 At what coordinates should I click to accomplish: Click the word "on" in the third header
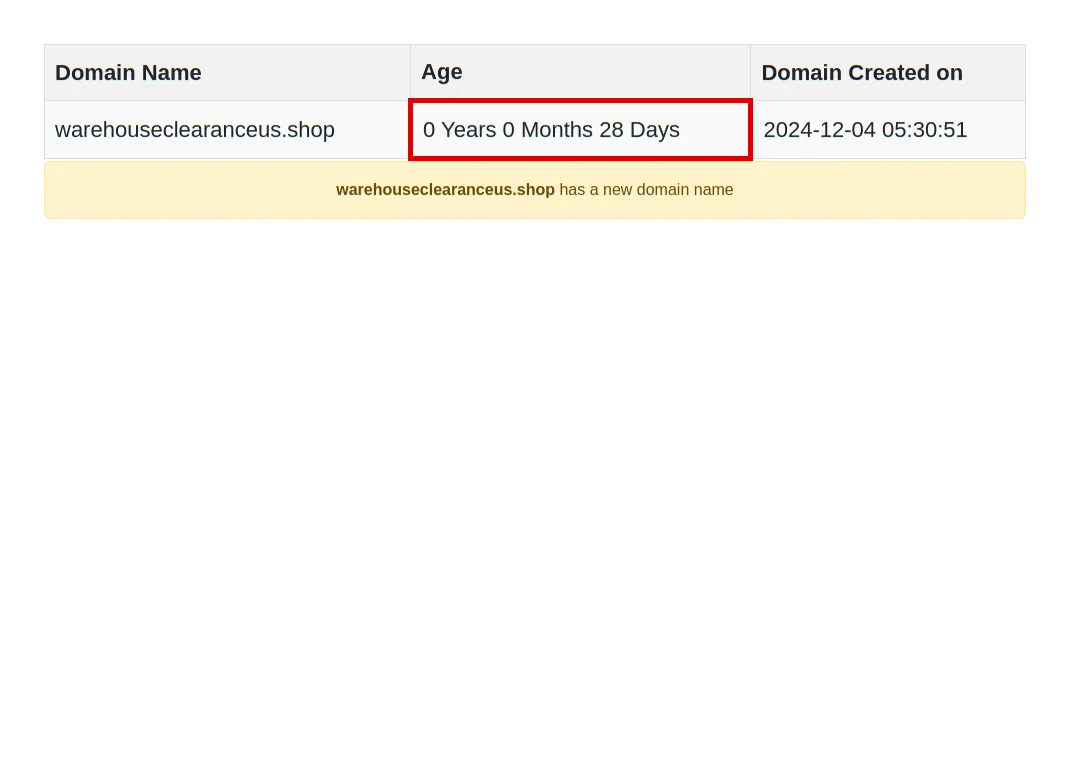[x=949, y=73]
